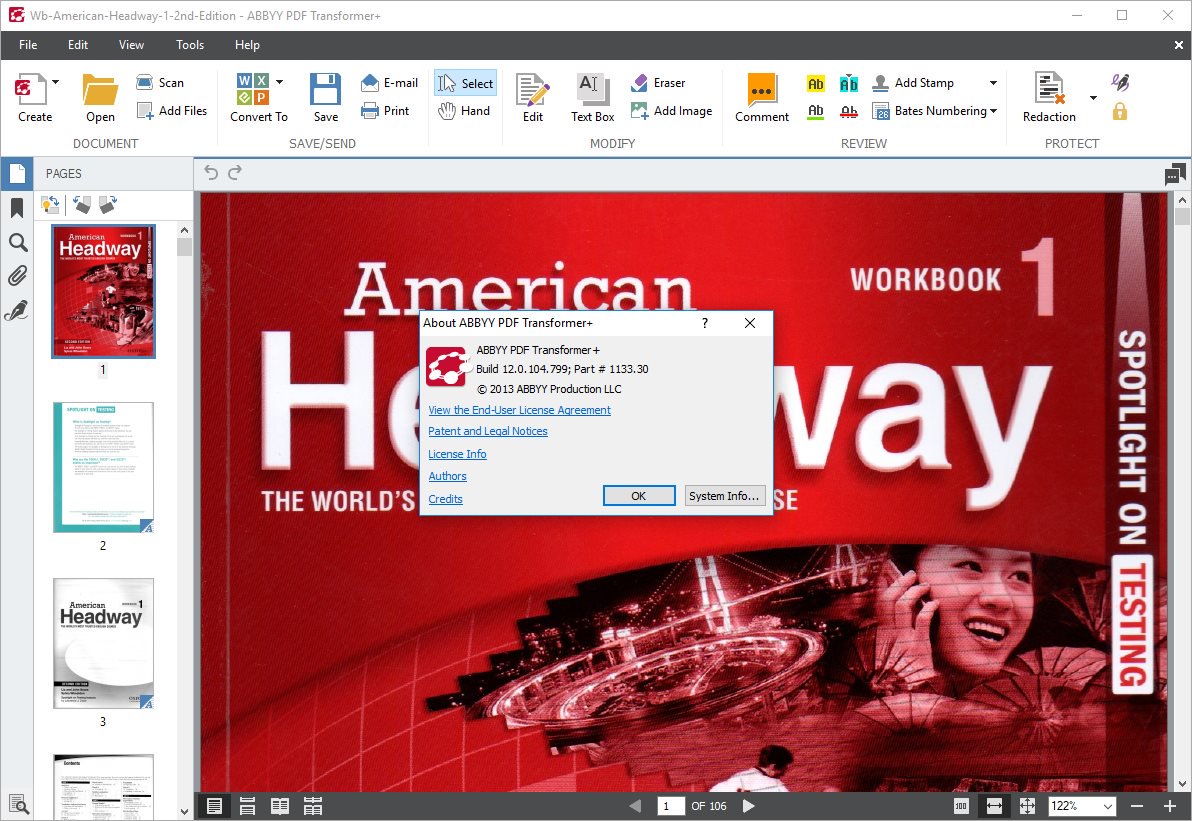Viewport: 1192px width, 821px height.
Task: Choose the Eraser tool
Action: coord(658,83)
